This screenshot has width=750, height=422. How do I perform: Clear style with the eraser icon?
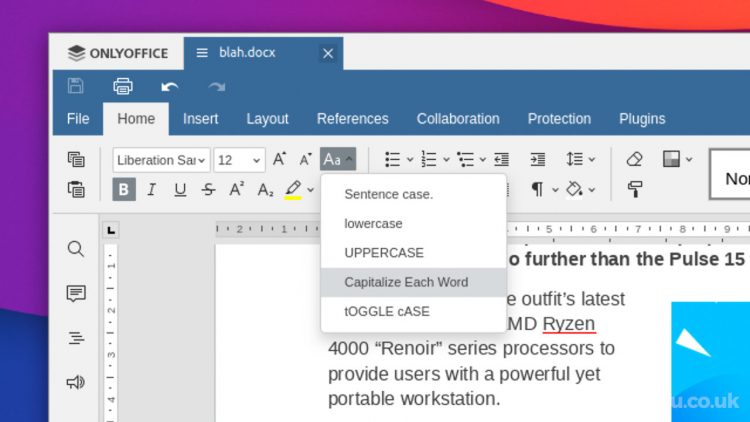coord(634,159)
